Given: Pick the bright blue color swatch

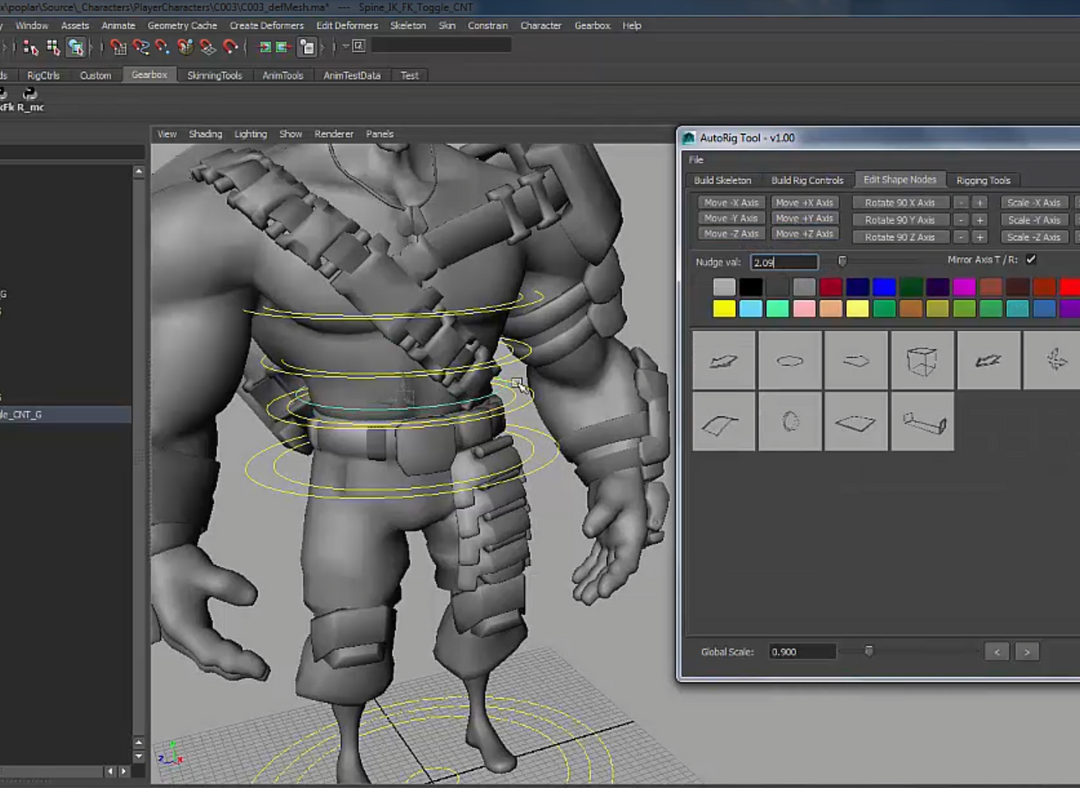Looking at the screenshot, I should (x=883, y=287).
